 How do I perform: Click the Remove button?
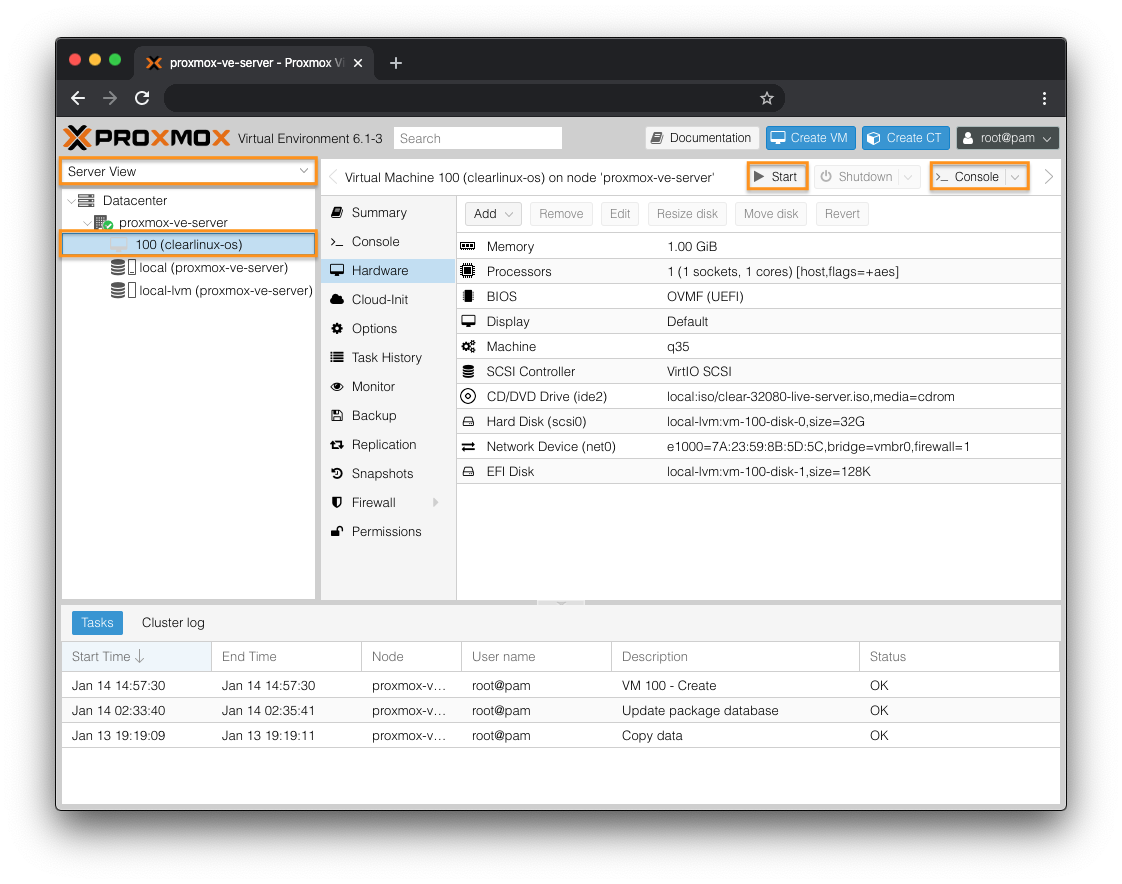click(561, 214)
